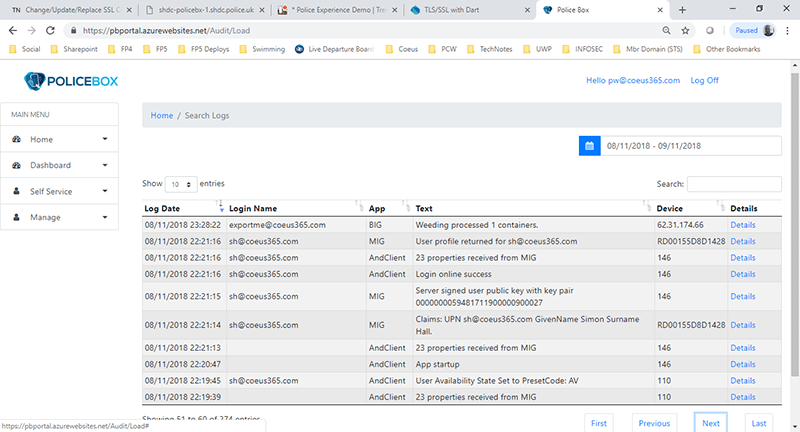Viewport: 800px width, 432px height.
Task: Bookmark this page with the star icon
Action: [x=684, y=30]
